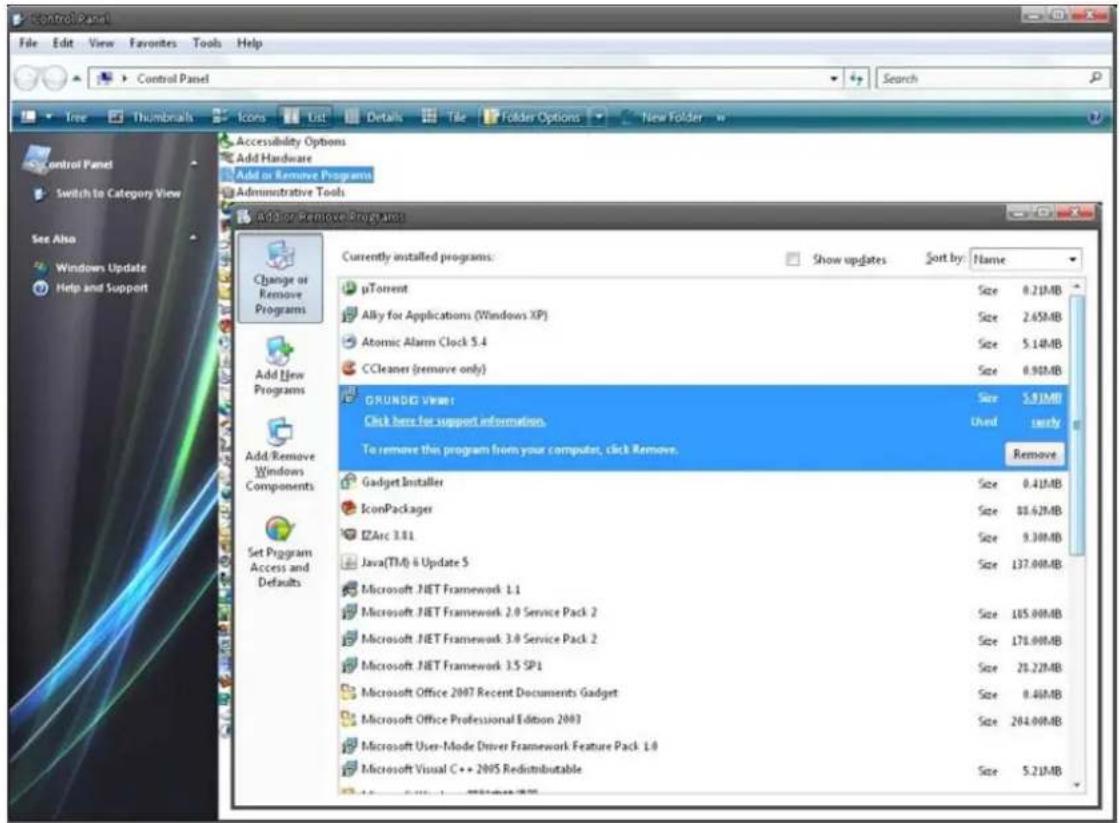Create a New Folder from toolbar
1120x823 pixels.
coord(662,117)
